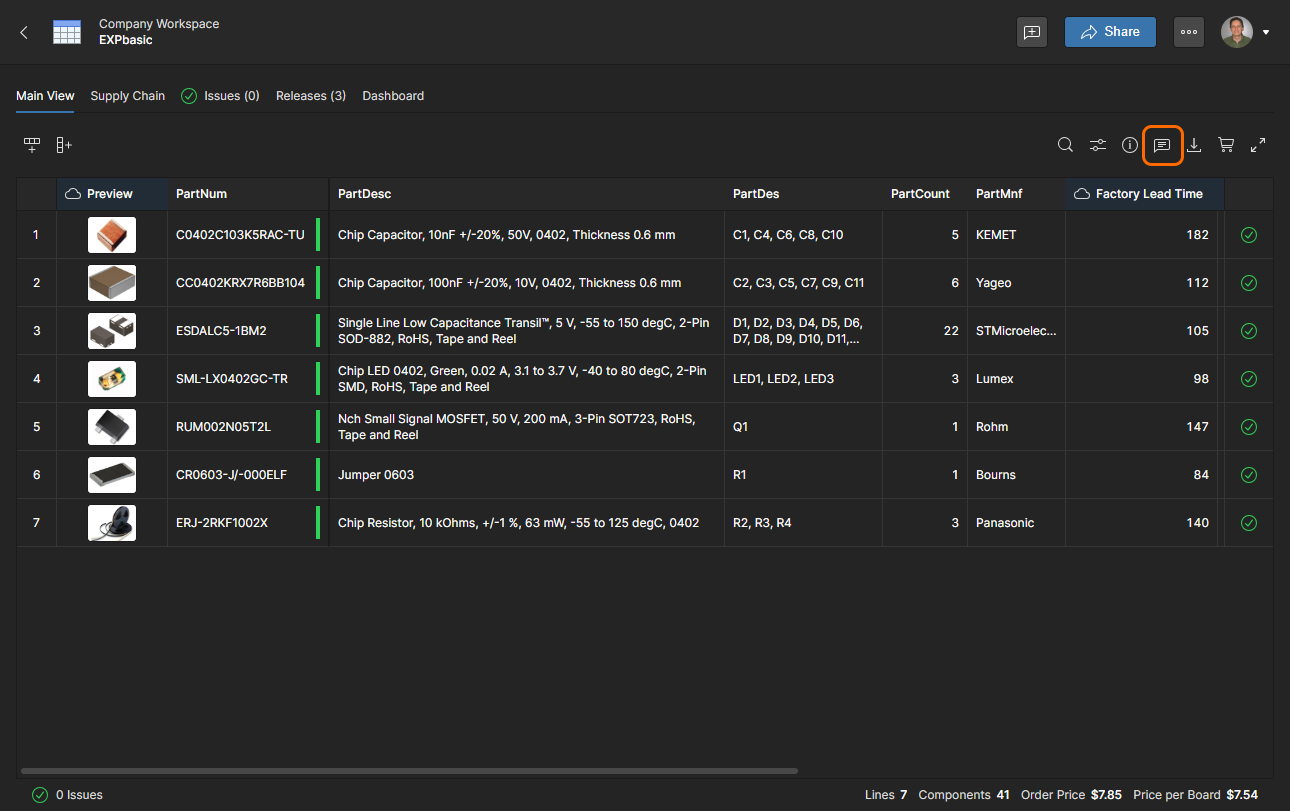Open the filter settings sliders icon
This screenshot has height=811, width=1290.
1098,145
